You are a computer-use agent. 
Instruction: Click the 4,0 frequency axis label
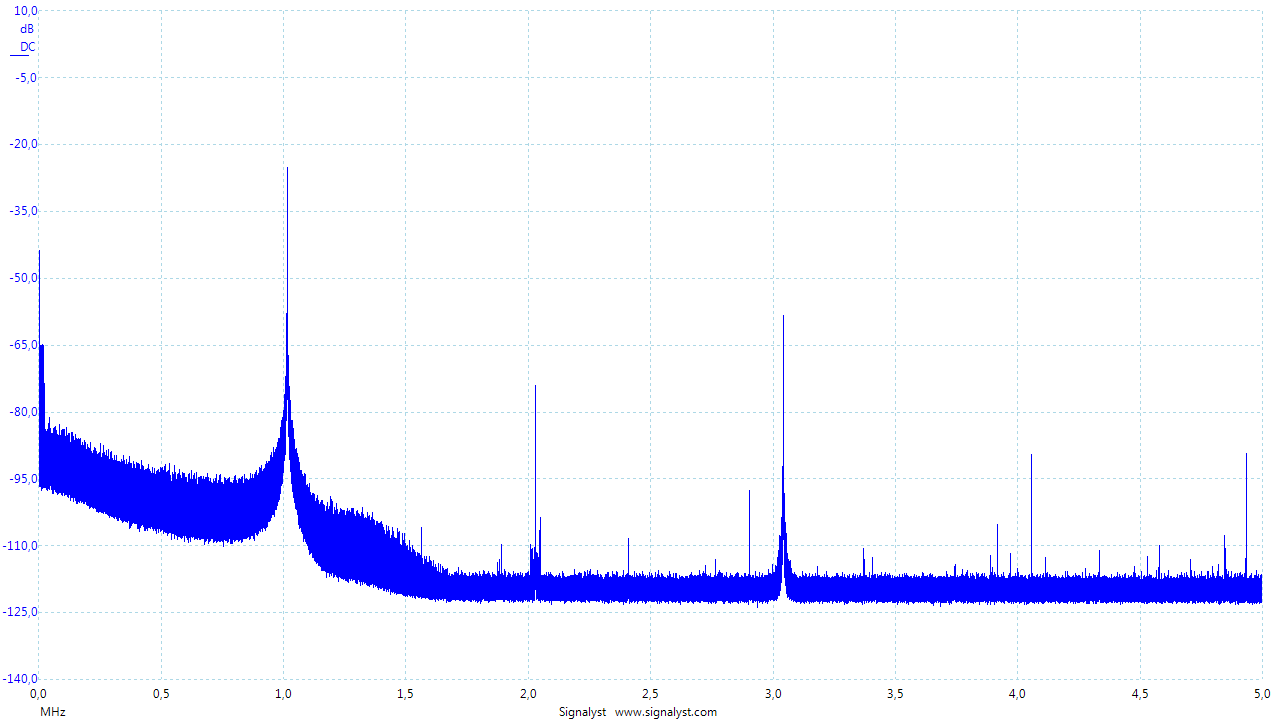[1018, 693]
